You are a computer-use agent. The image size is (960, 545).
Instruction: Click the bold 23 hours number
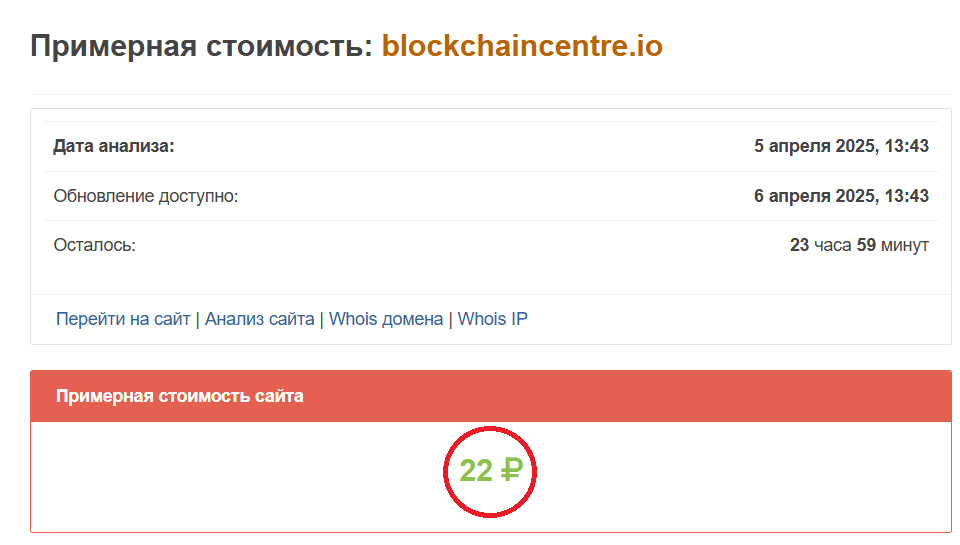coord(799,245)
